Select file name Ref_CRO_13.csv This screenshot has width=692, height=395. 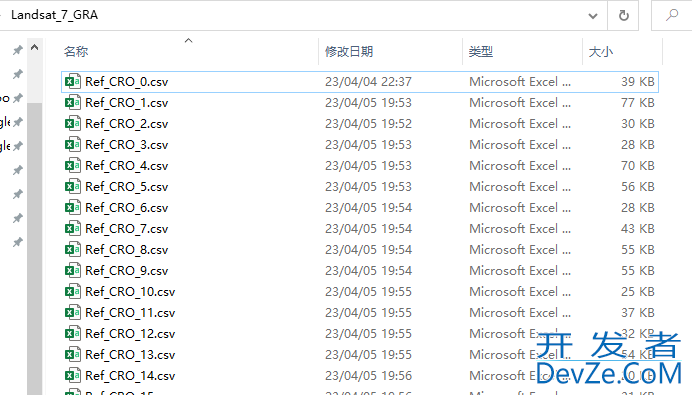130,354
